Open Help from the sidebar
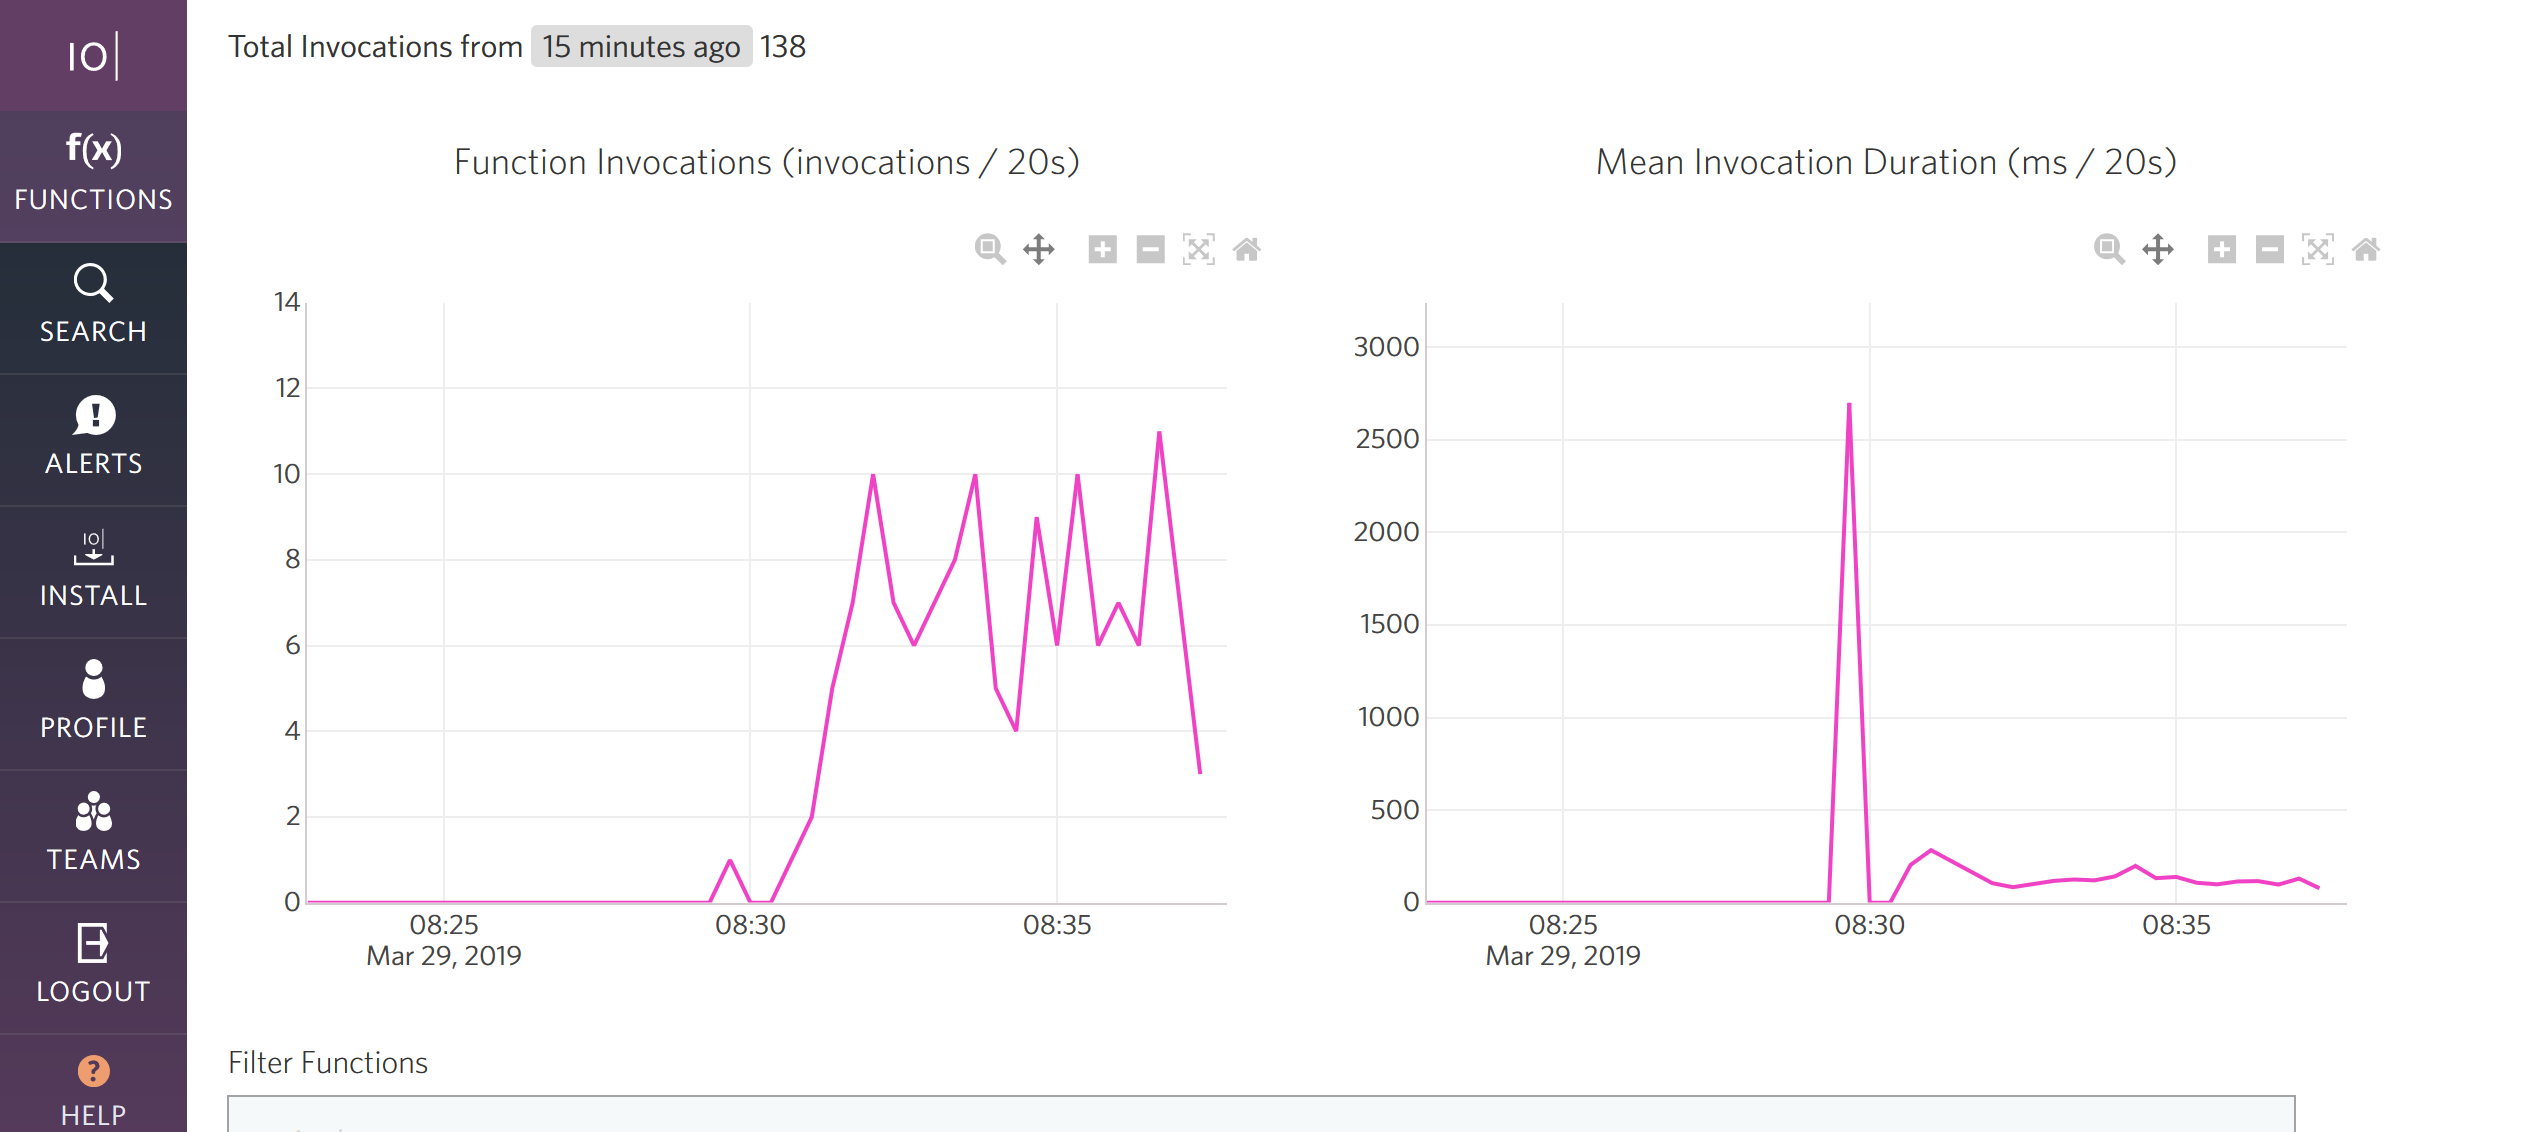This screenshot has width=2526, height=1132. point(93,1084)
